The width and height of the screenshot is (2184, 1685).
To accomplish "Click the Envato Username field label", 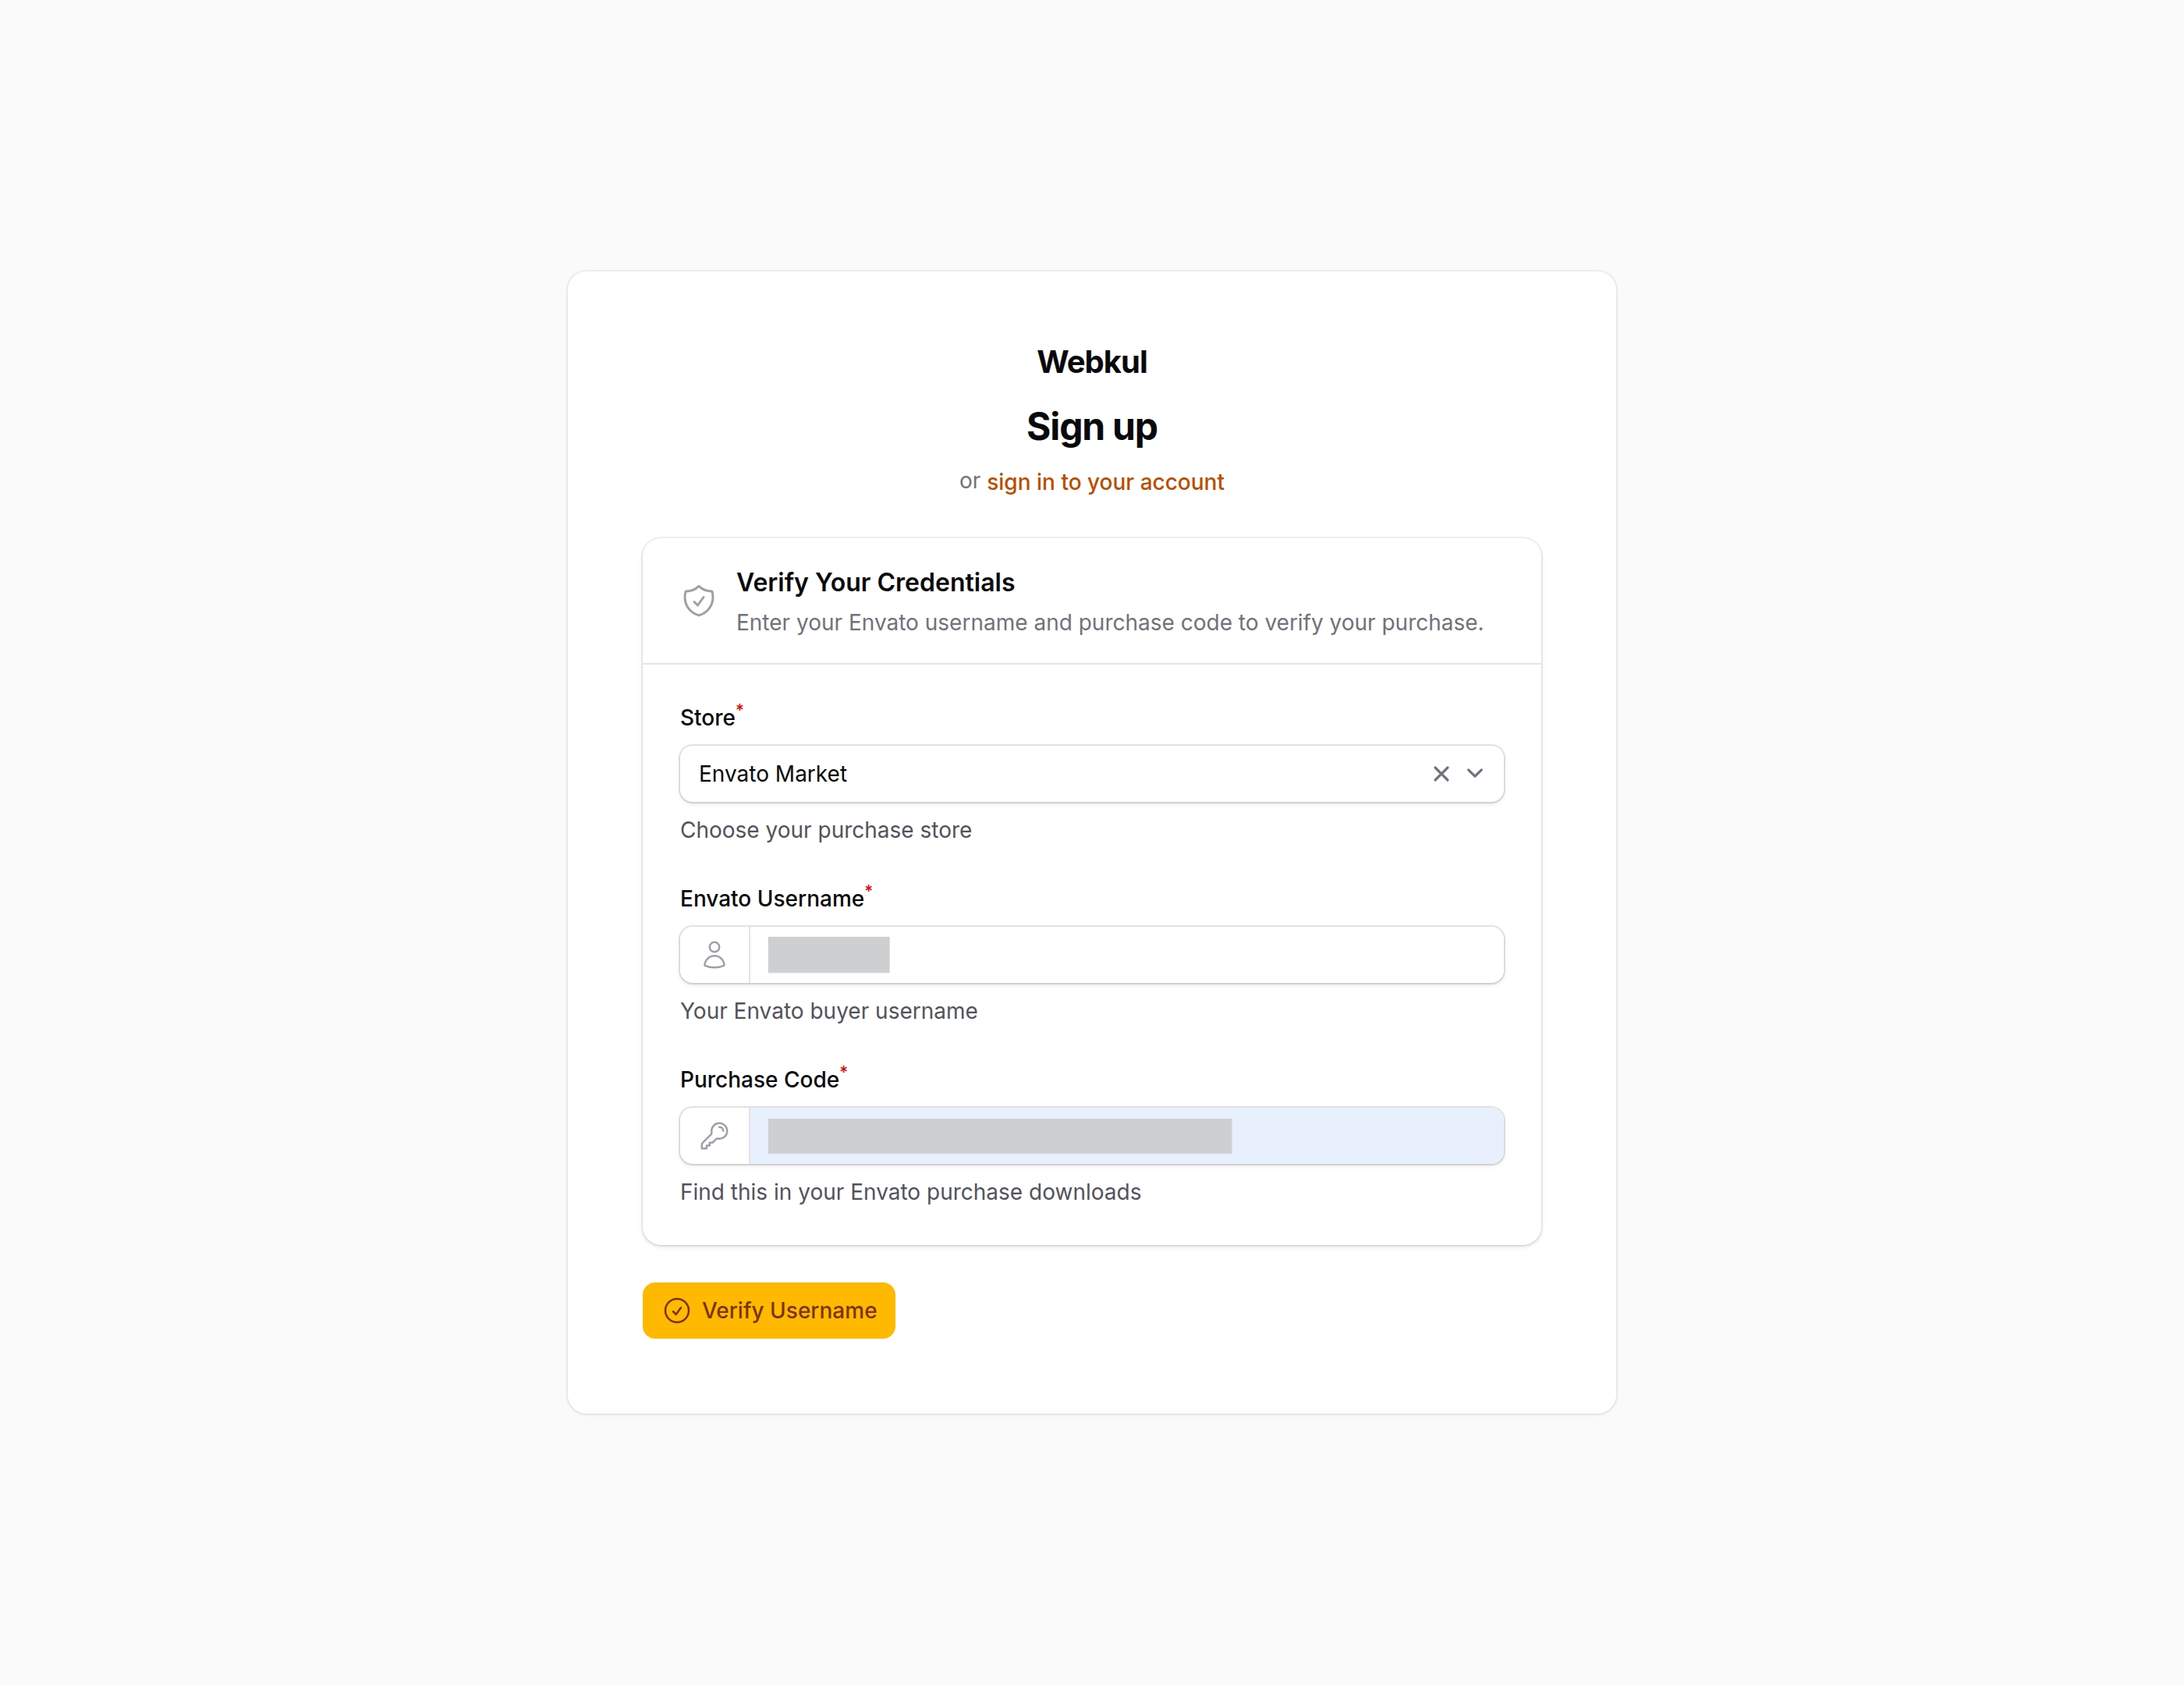I will click(771, 897).
